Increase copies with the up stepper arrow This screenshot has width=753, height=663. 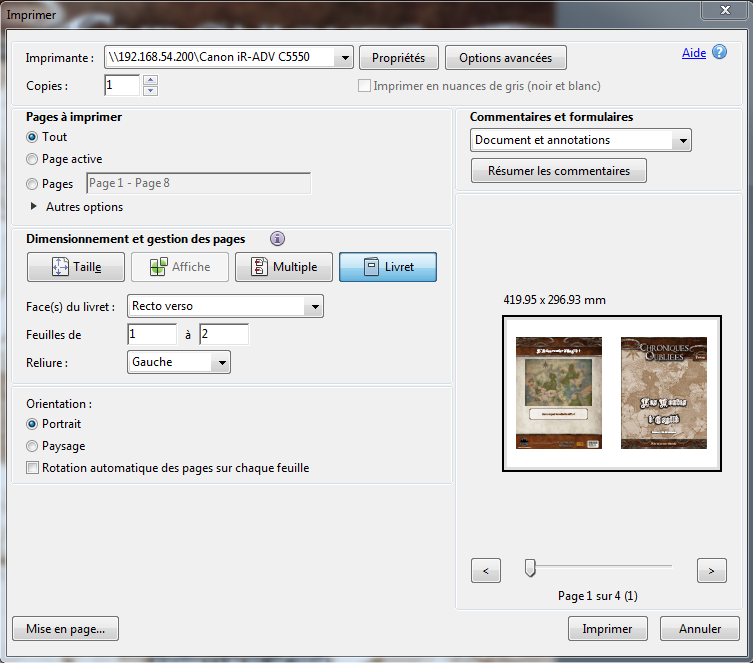[x=150, y=80]
